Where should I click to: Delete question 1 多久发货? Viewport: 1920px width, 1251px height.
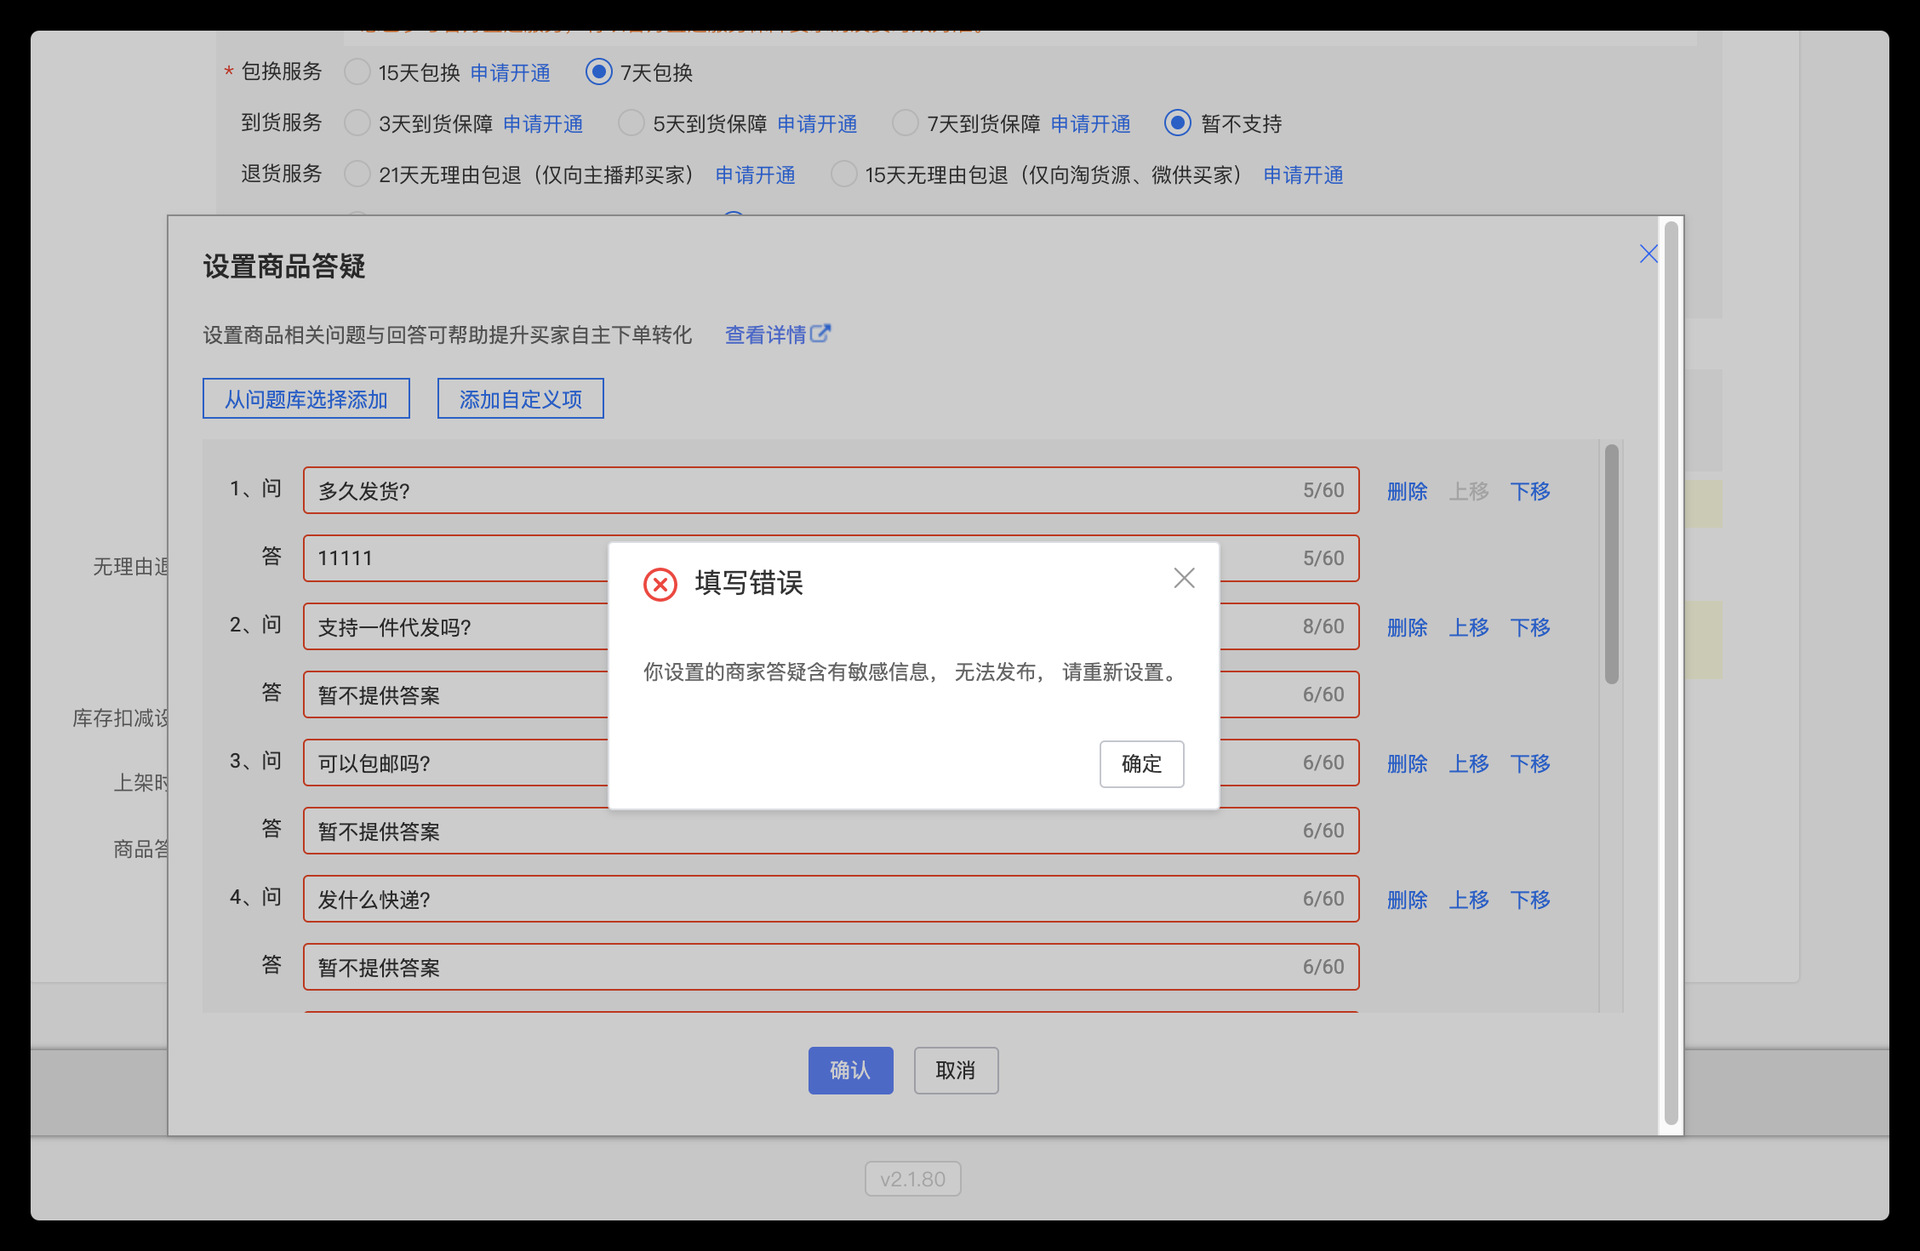[x=1406, y=491]
